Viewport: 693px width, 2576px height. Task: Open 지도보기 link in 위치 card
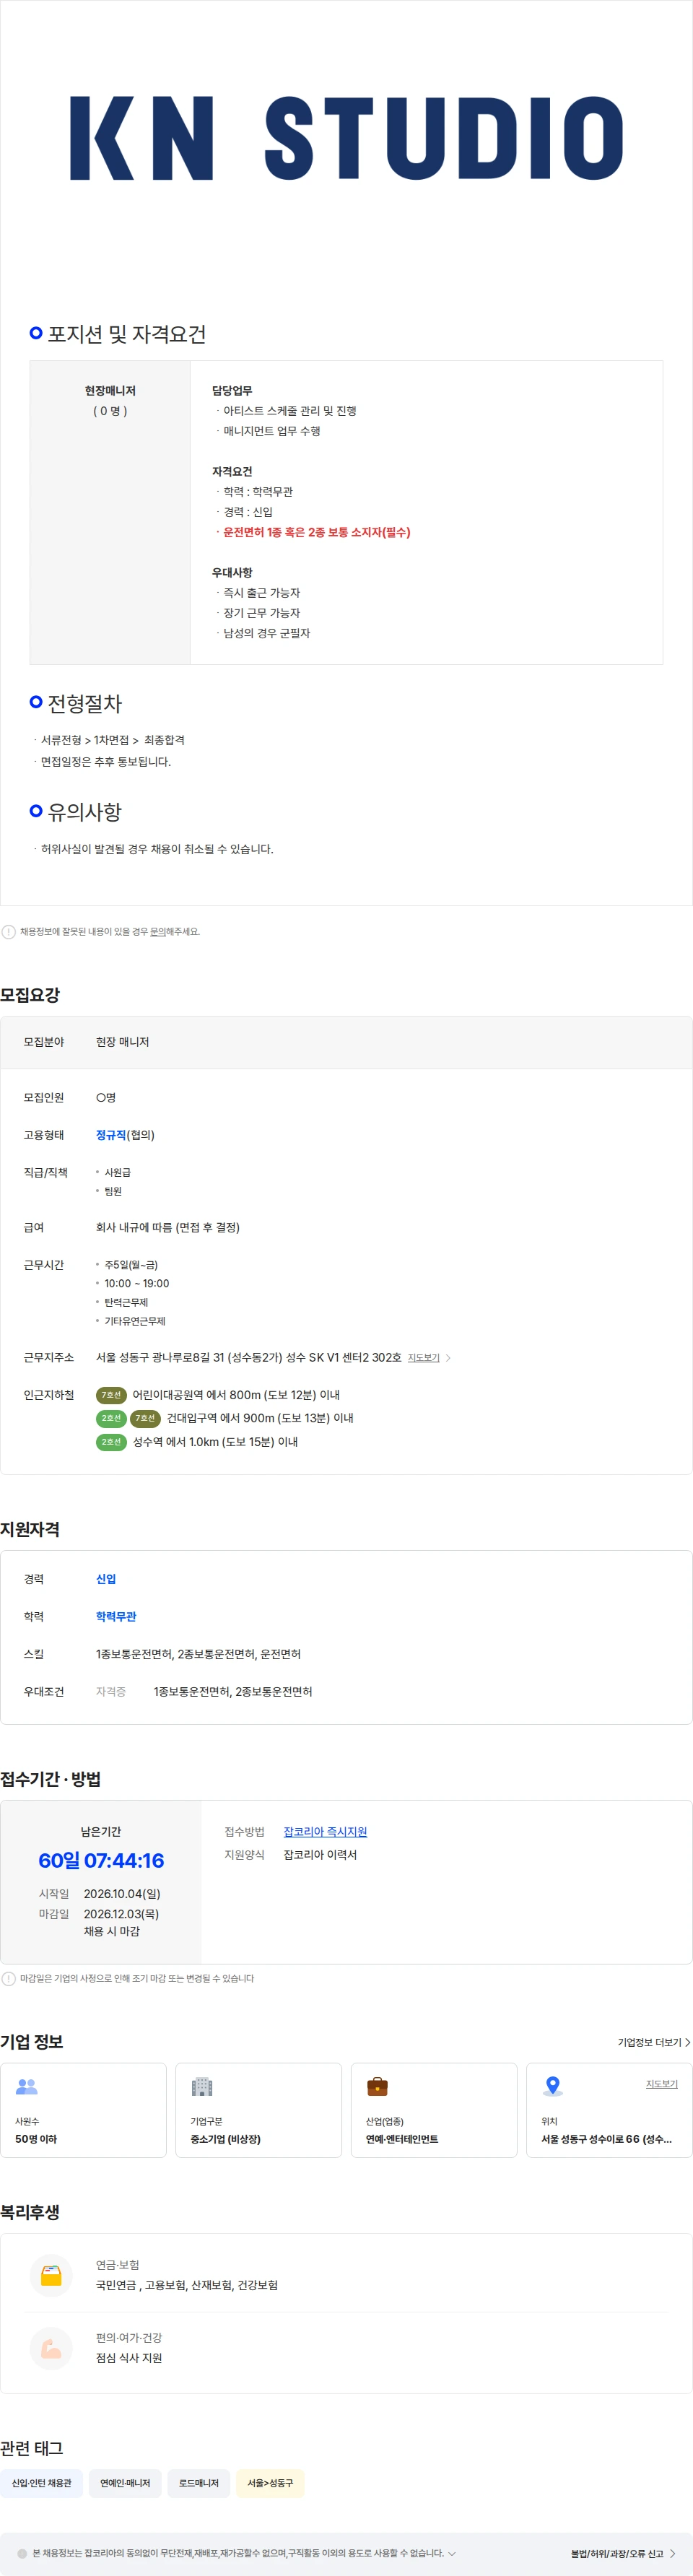click(x=661, y=2084)
